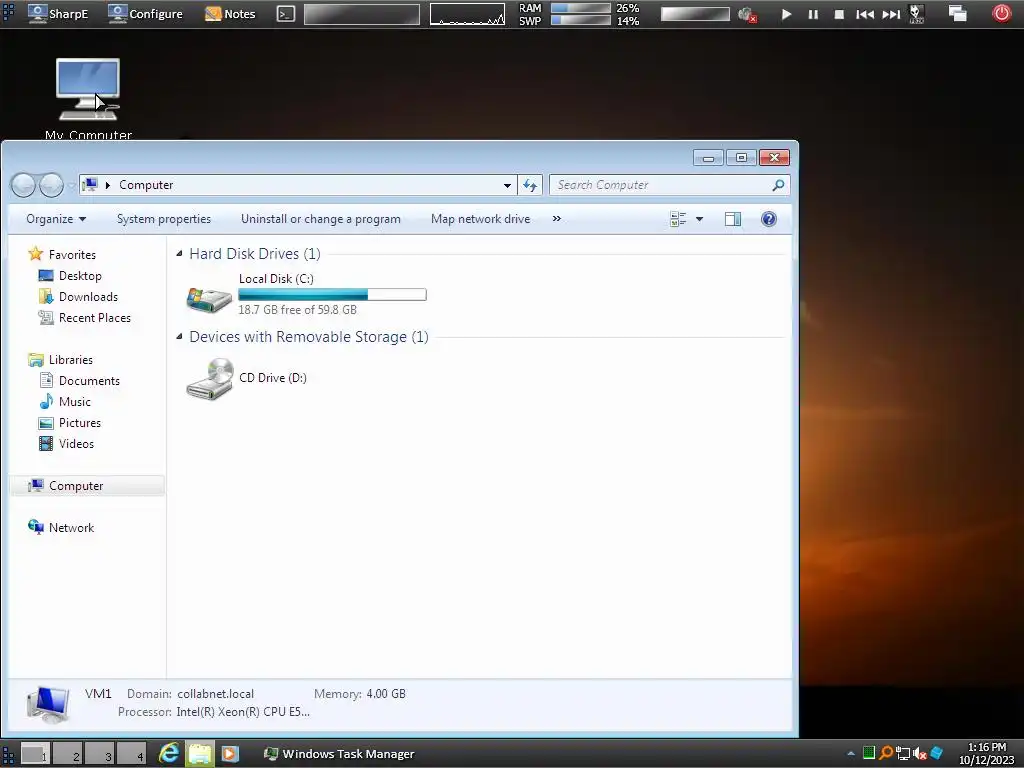The width and height of the screenshot is (1024, 768).
Task: Click the command input field in top bar
Action: pyautogui.click(x=362, y=14)
